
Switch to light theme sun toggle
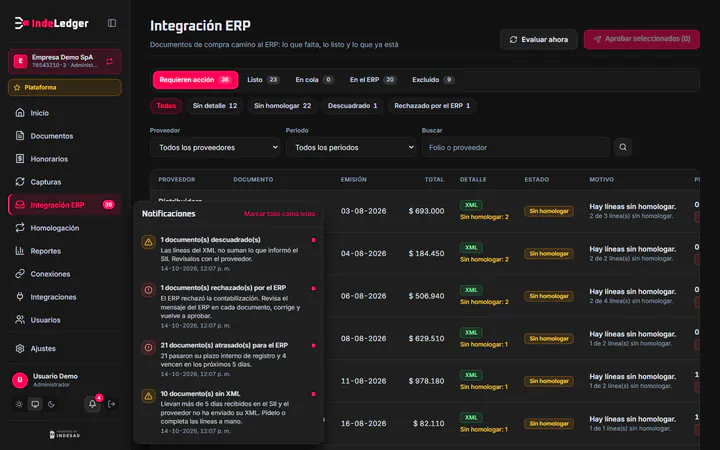coord(19,404)
